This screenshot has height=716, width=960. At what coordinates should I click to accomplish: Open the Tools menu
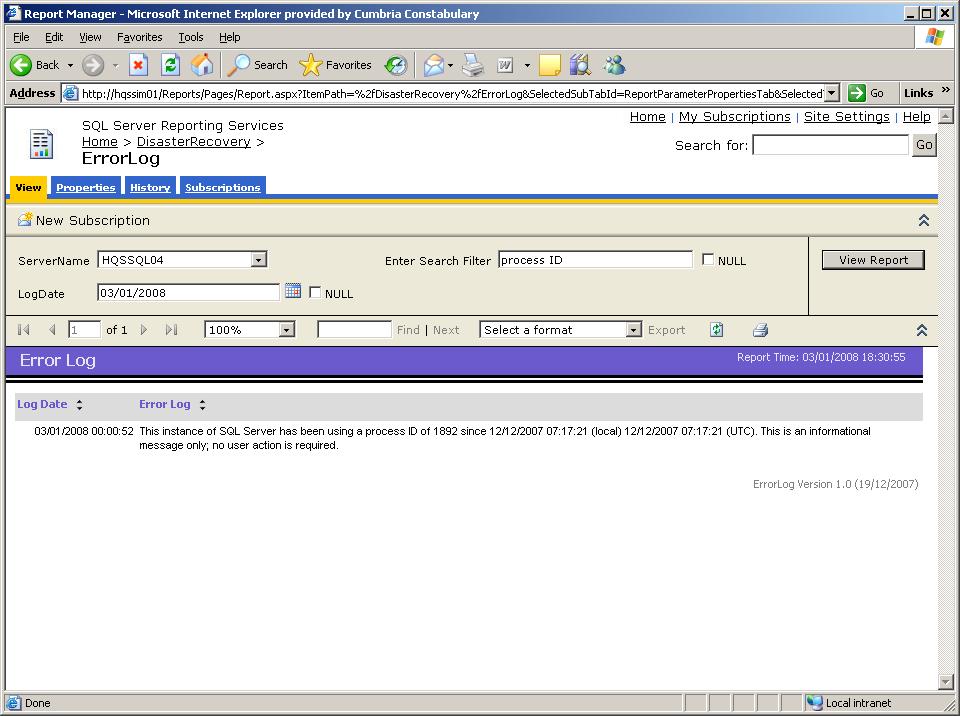(x=190, y=37)
